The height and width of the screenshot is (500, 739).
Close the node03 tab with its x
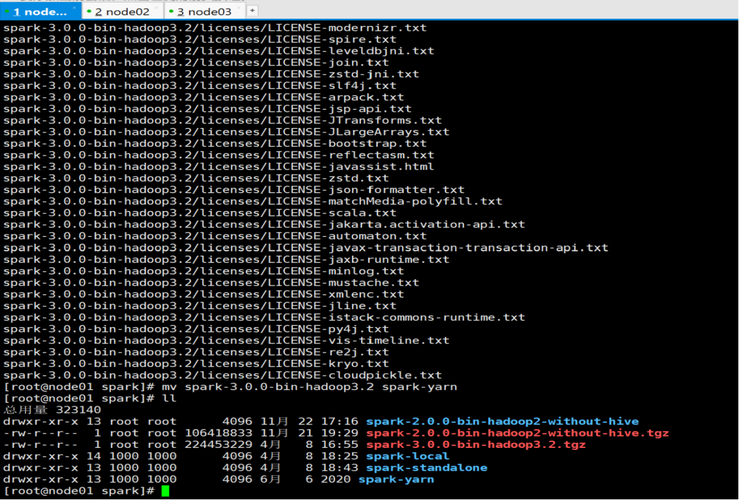(239, 8)
